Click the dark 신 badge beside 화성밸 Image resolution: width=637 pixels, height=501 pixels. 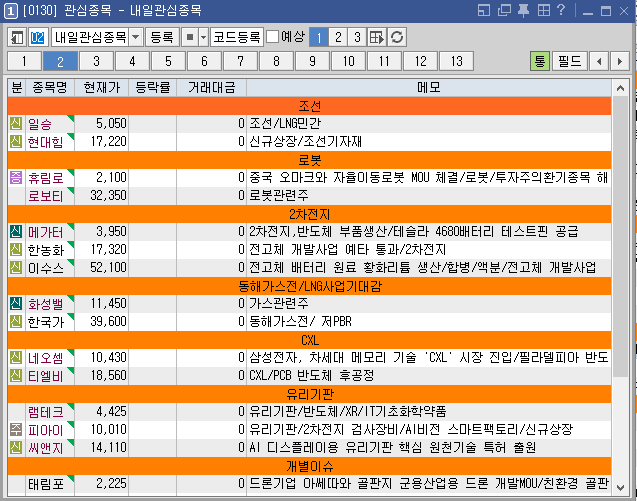16,304
